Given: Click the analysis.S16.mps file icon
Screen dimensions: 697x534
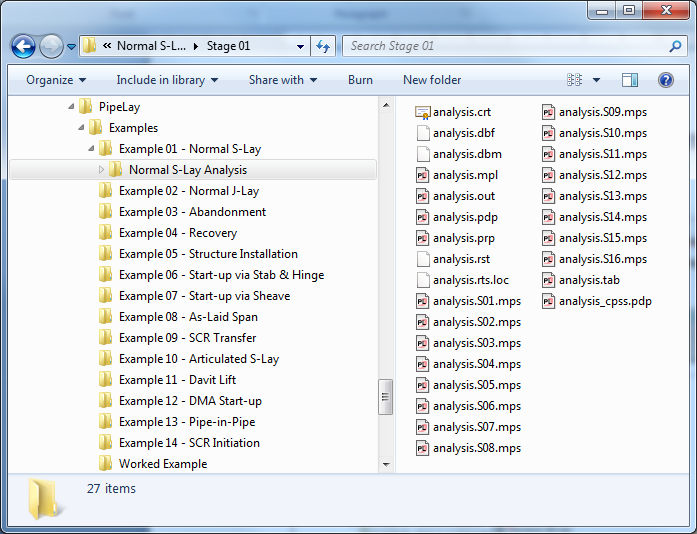Looking at the screenshot, I should 548,259.
